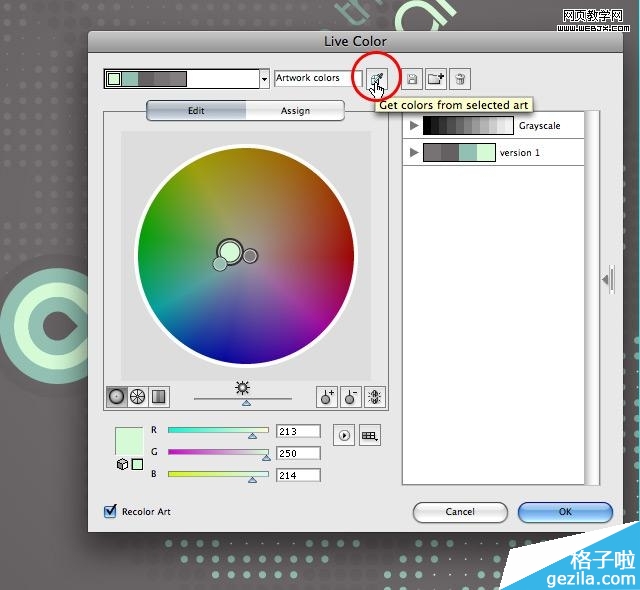
Task: Click the Artwork colors name field
Action: pos(318,78)
